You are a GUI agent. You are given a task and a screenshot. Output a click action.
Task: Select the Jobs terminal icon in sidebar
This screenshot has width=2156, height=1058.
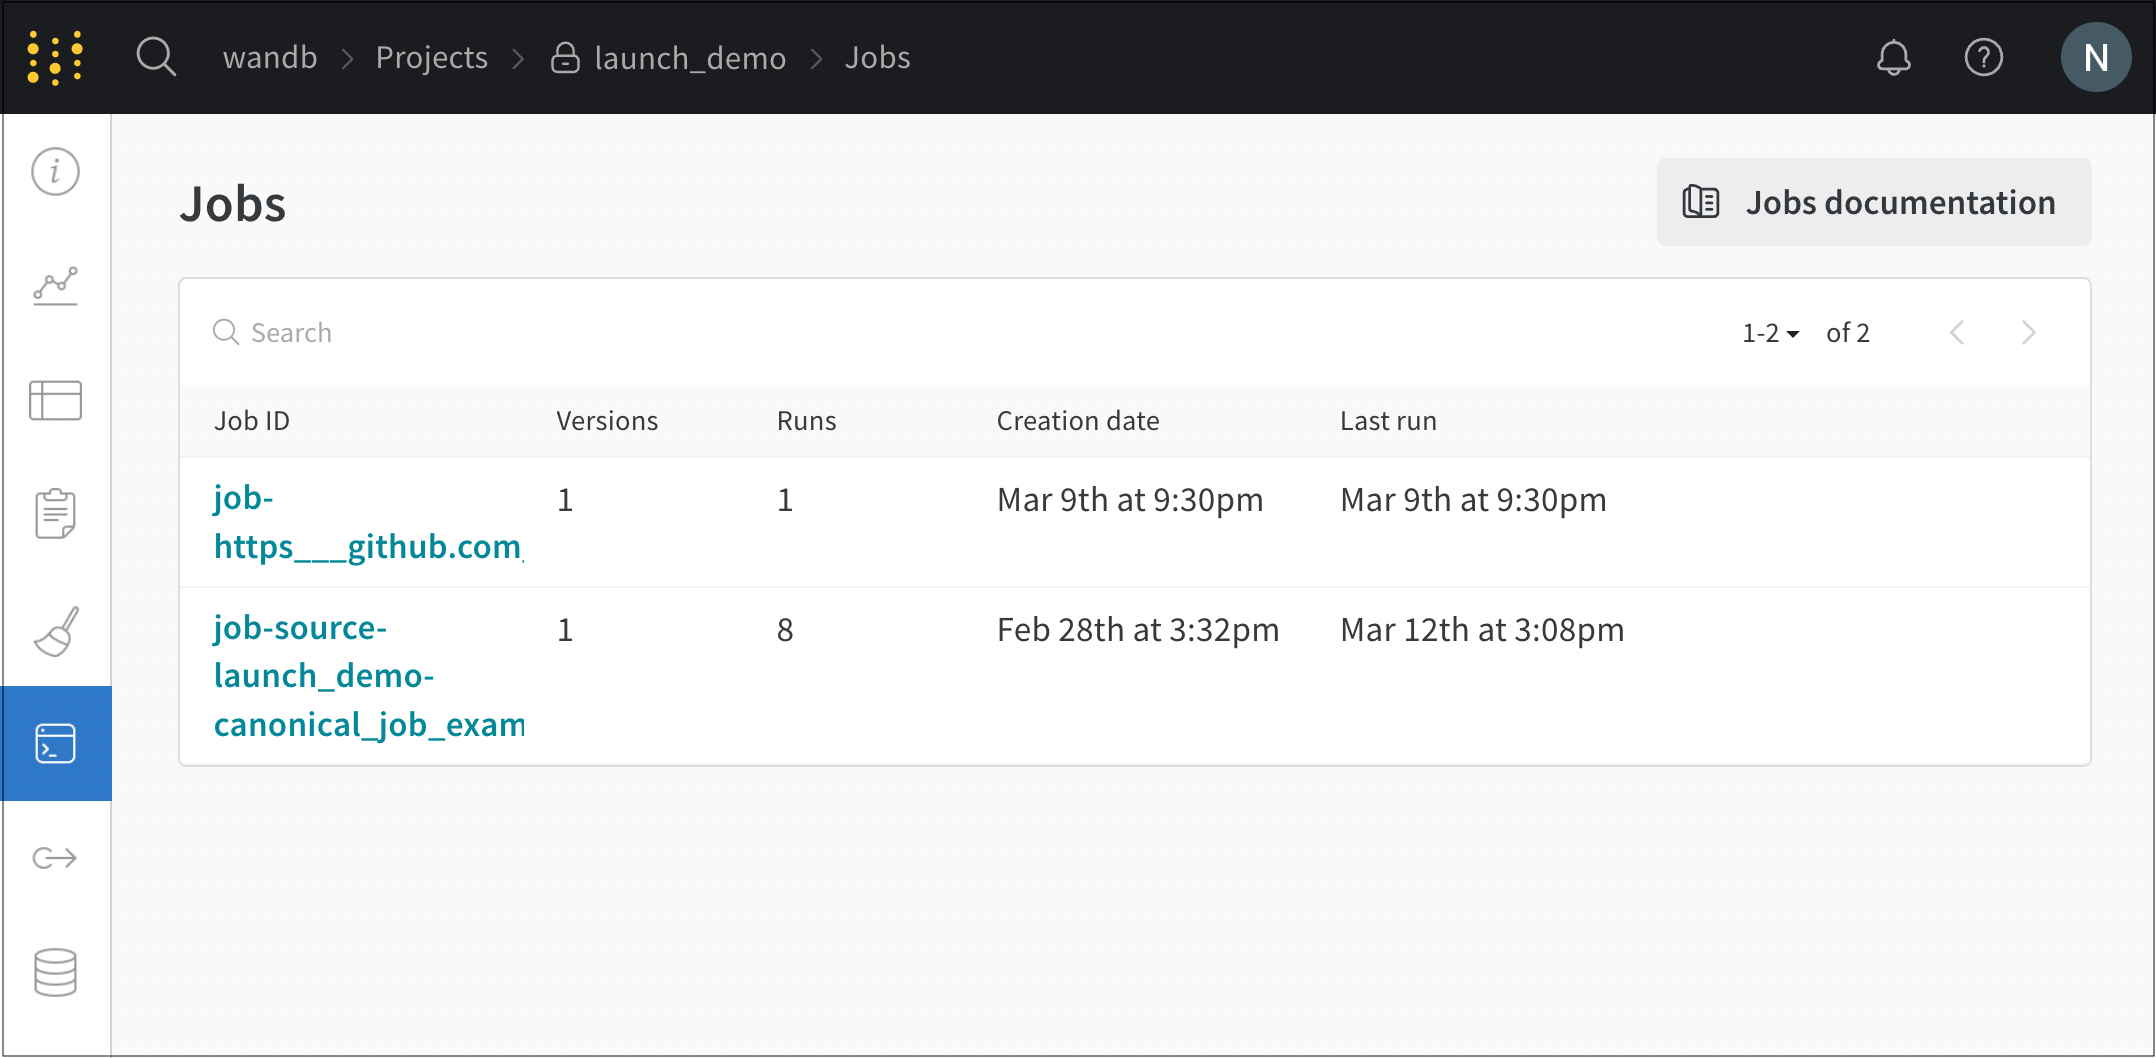click(x=55, y=744)
